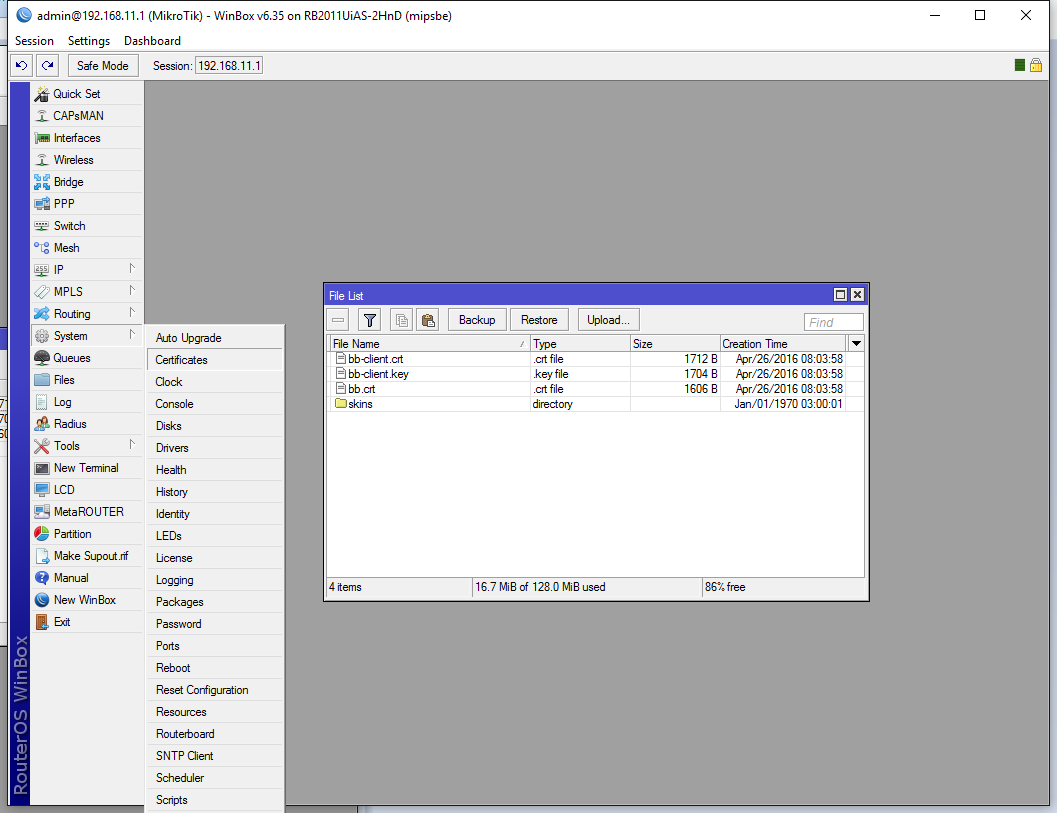Open the PPP menu icon

42,204
